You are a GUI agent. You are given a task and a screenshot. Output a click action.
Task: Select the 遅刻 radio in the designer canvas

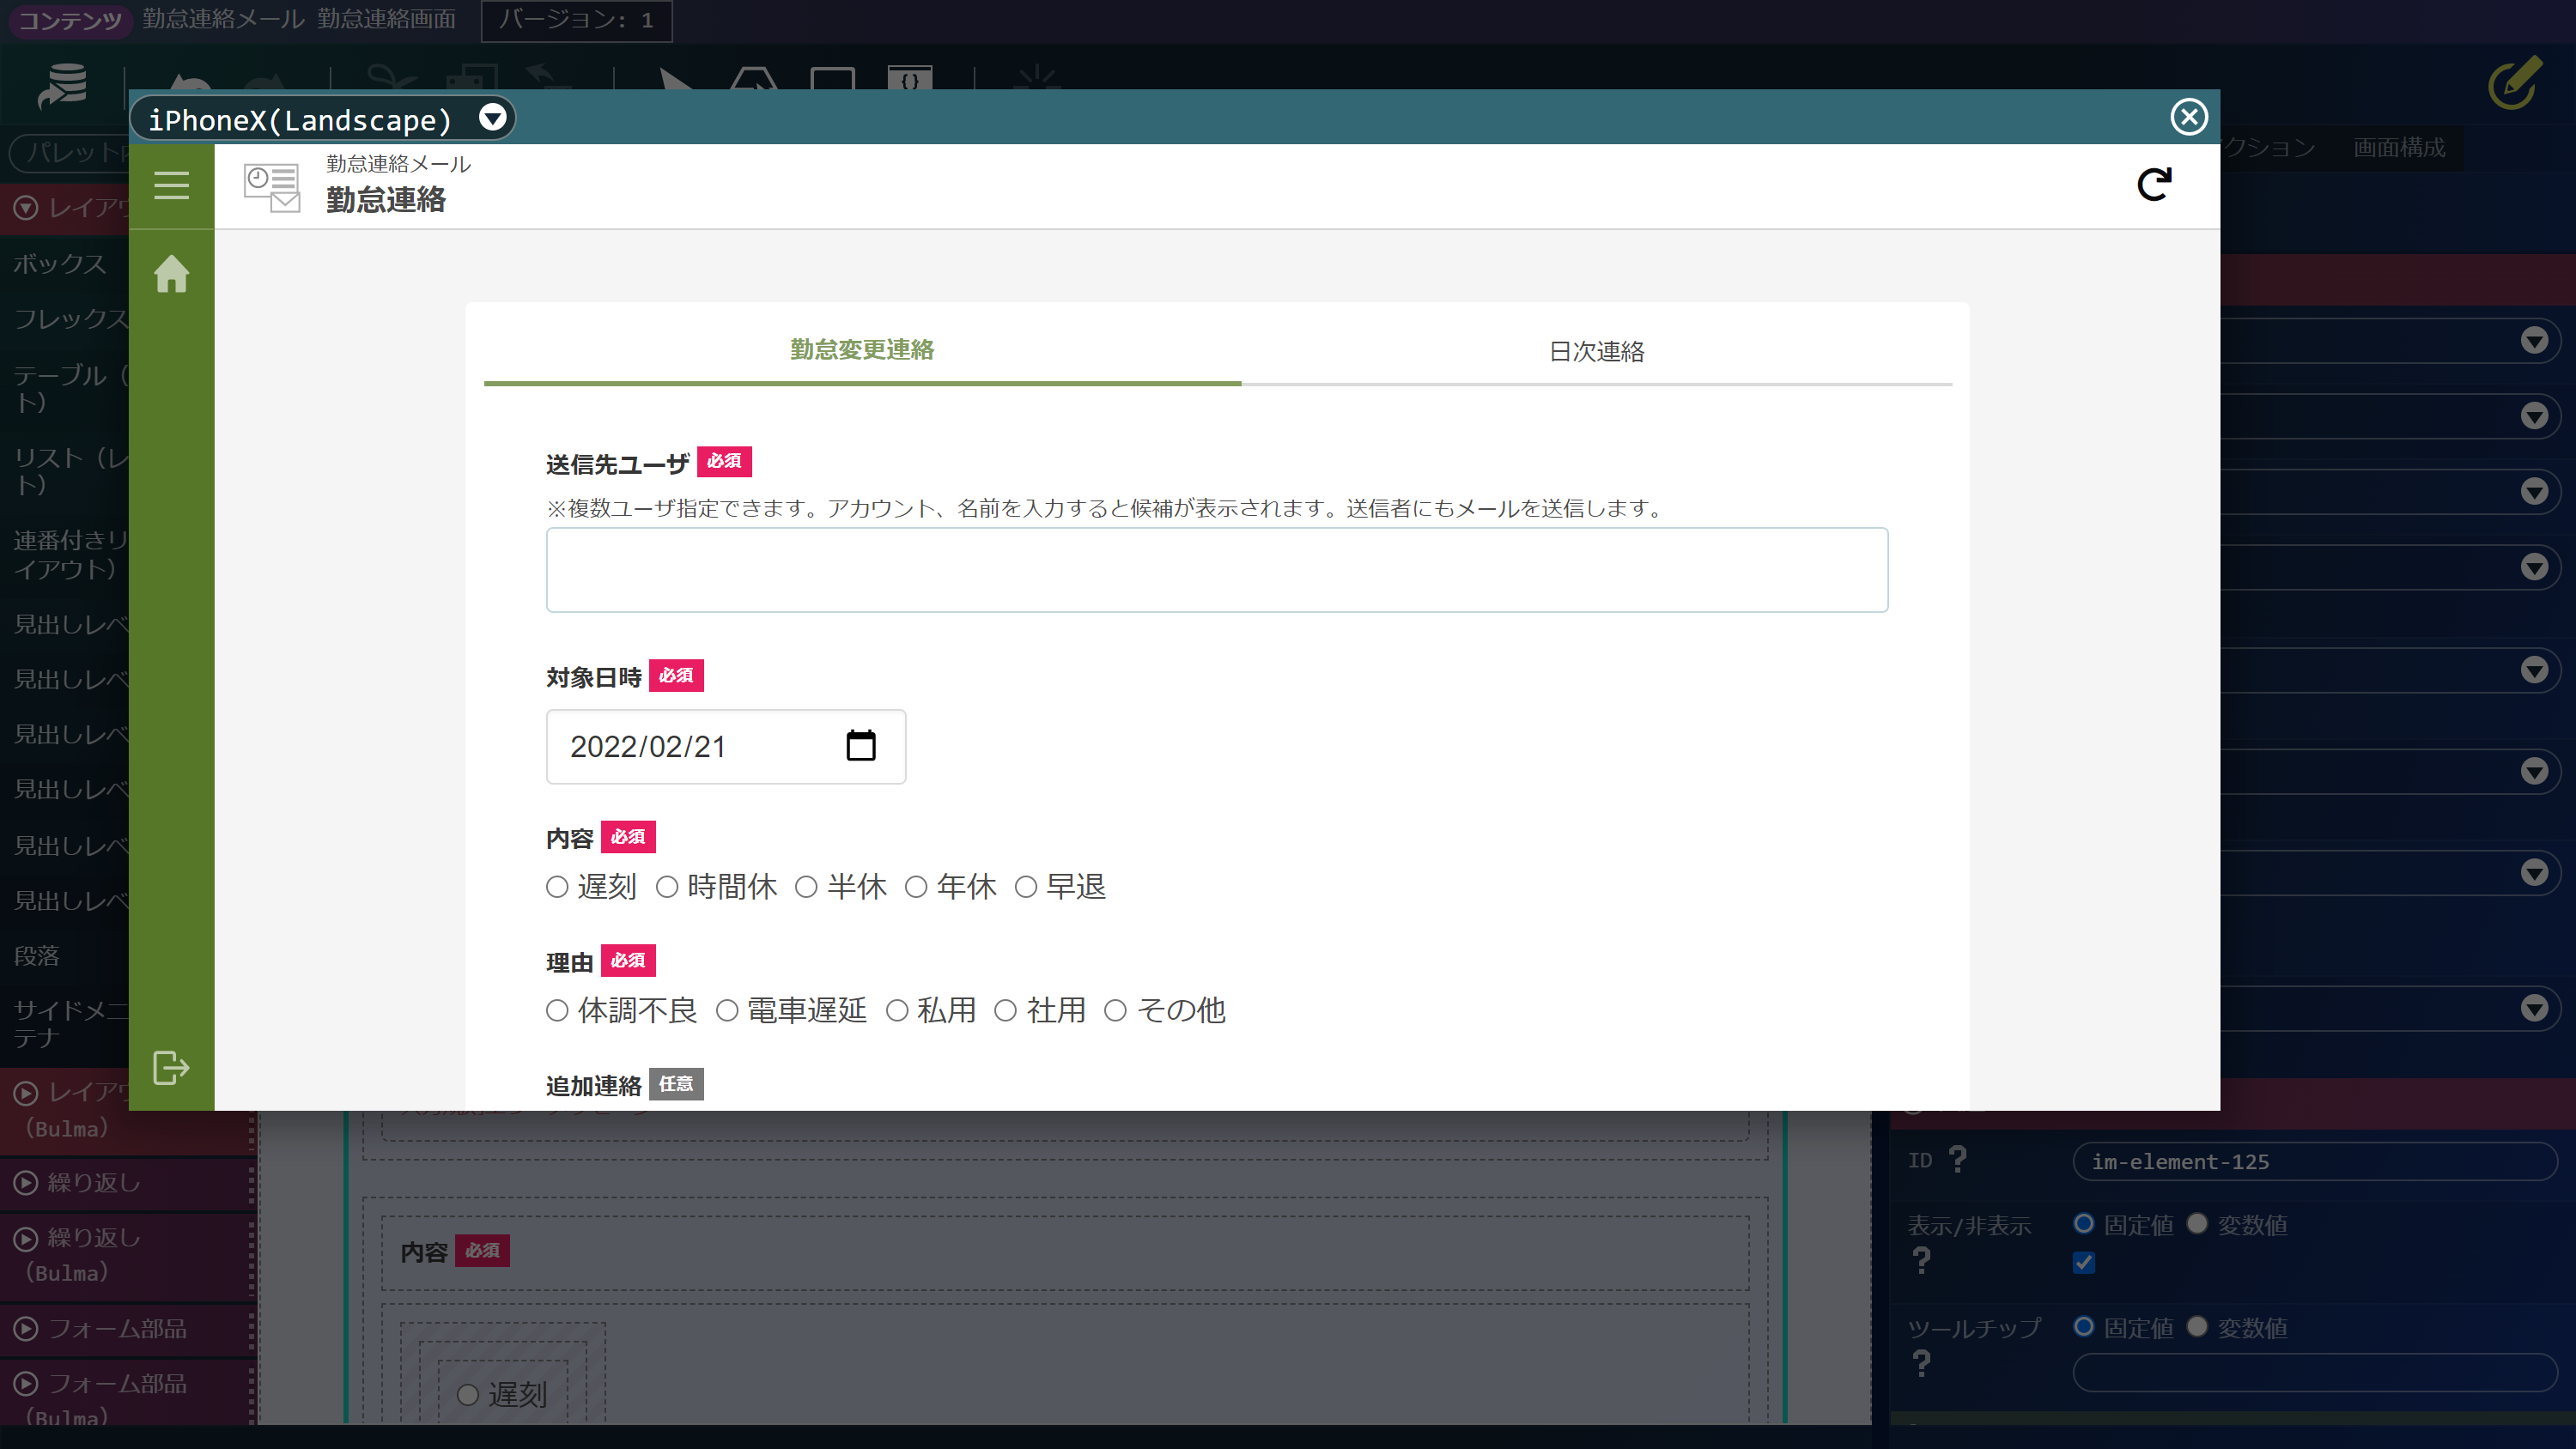467,1395
